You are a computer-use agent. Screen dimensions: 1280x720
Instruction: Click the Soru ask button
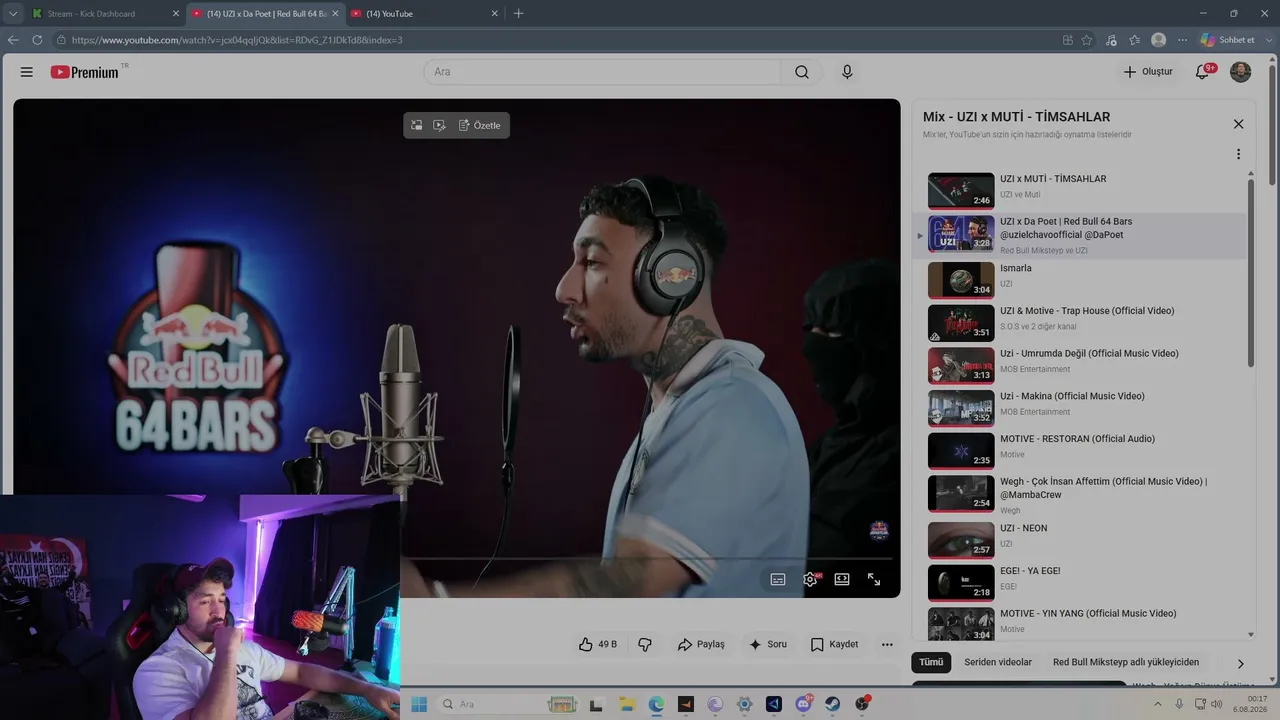(768, 645)
